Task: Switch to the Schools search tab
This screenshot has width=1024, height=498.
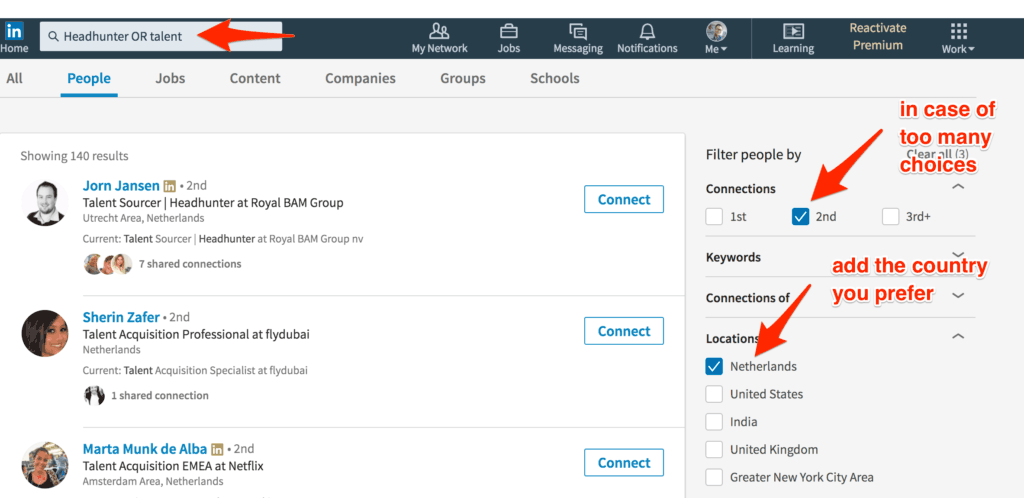Action: 554,78
